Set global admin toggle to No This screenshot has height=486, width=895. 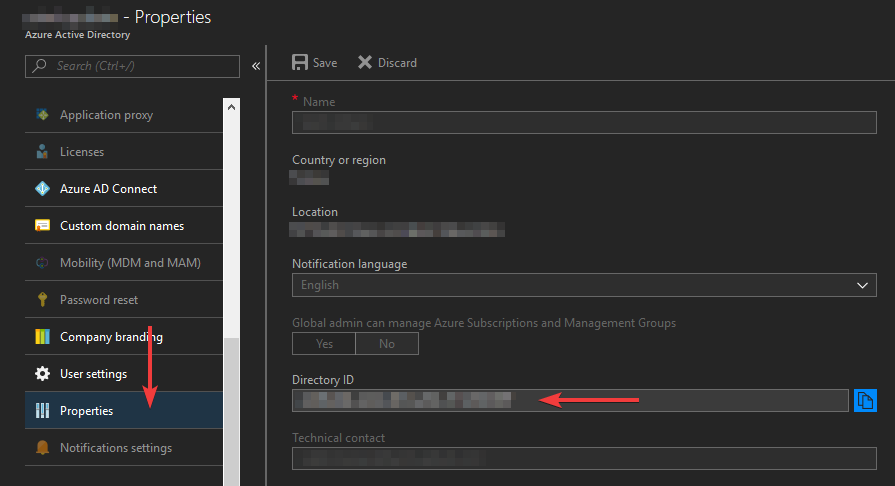pos(387,344)
